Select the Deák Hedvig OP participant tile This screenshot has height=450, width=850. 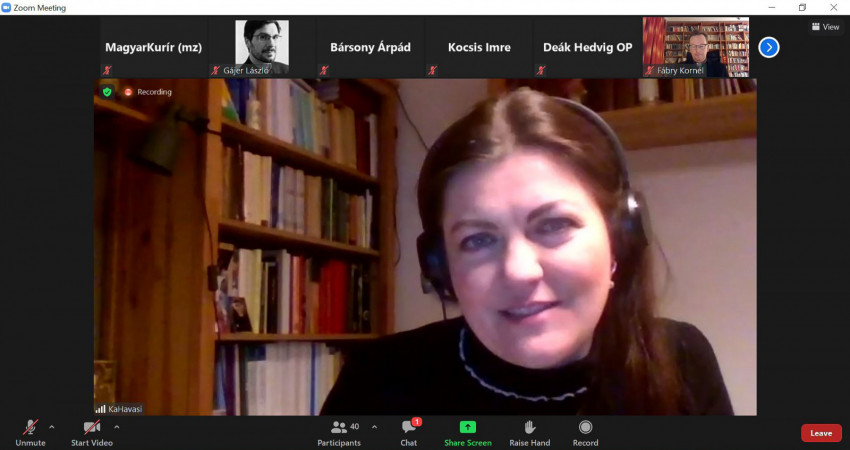pyautogui.click(x=587, y=47)
